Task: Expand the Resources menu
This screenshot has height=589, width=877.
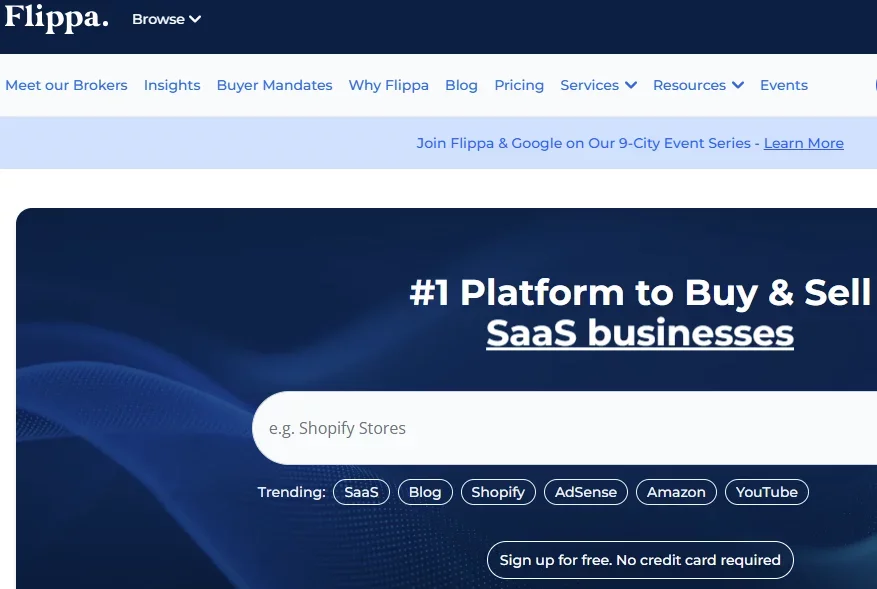Action: tap(697, 85)
